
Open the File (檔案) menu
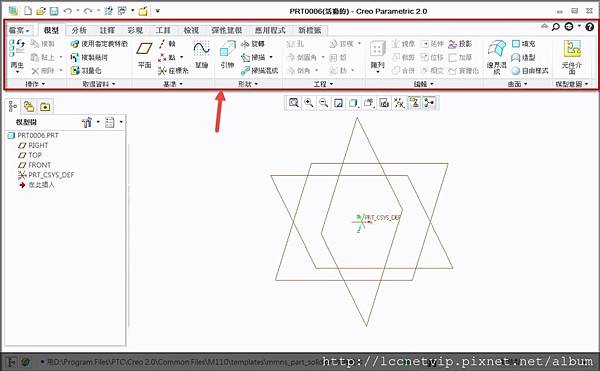point(19,30)
